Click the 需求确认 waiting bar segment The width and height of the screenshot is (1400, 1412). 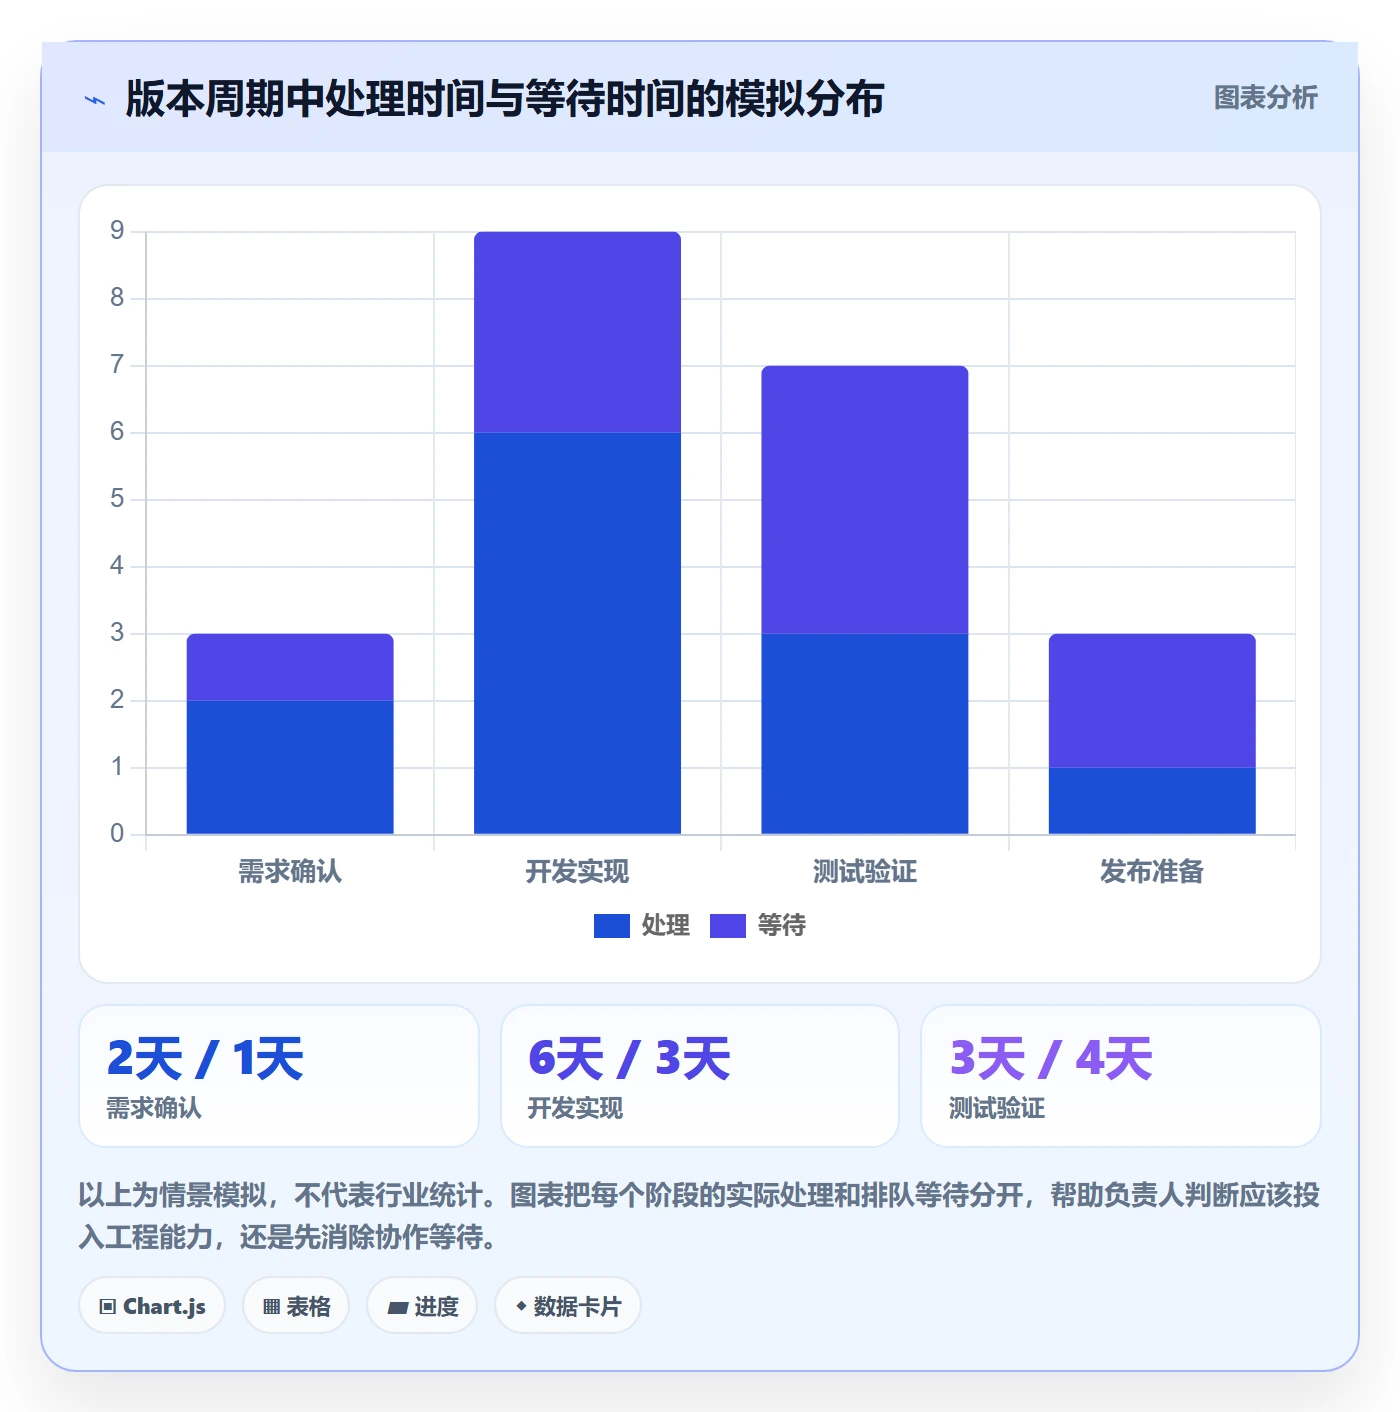pyautogui.click(x=290, y=667)
